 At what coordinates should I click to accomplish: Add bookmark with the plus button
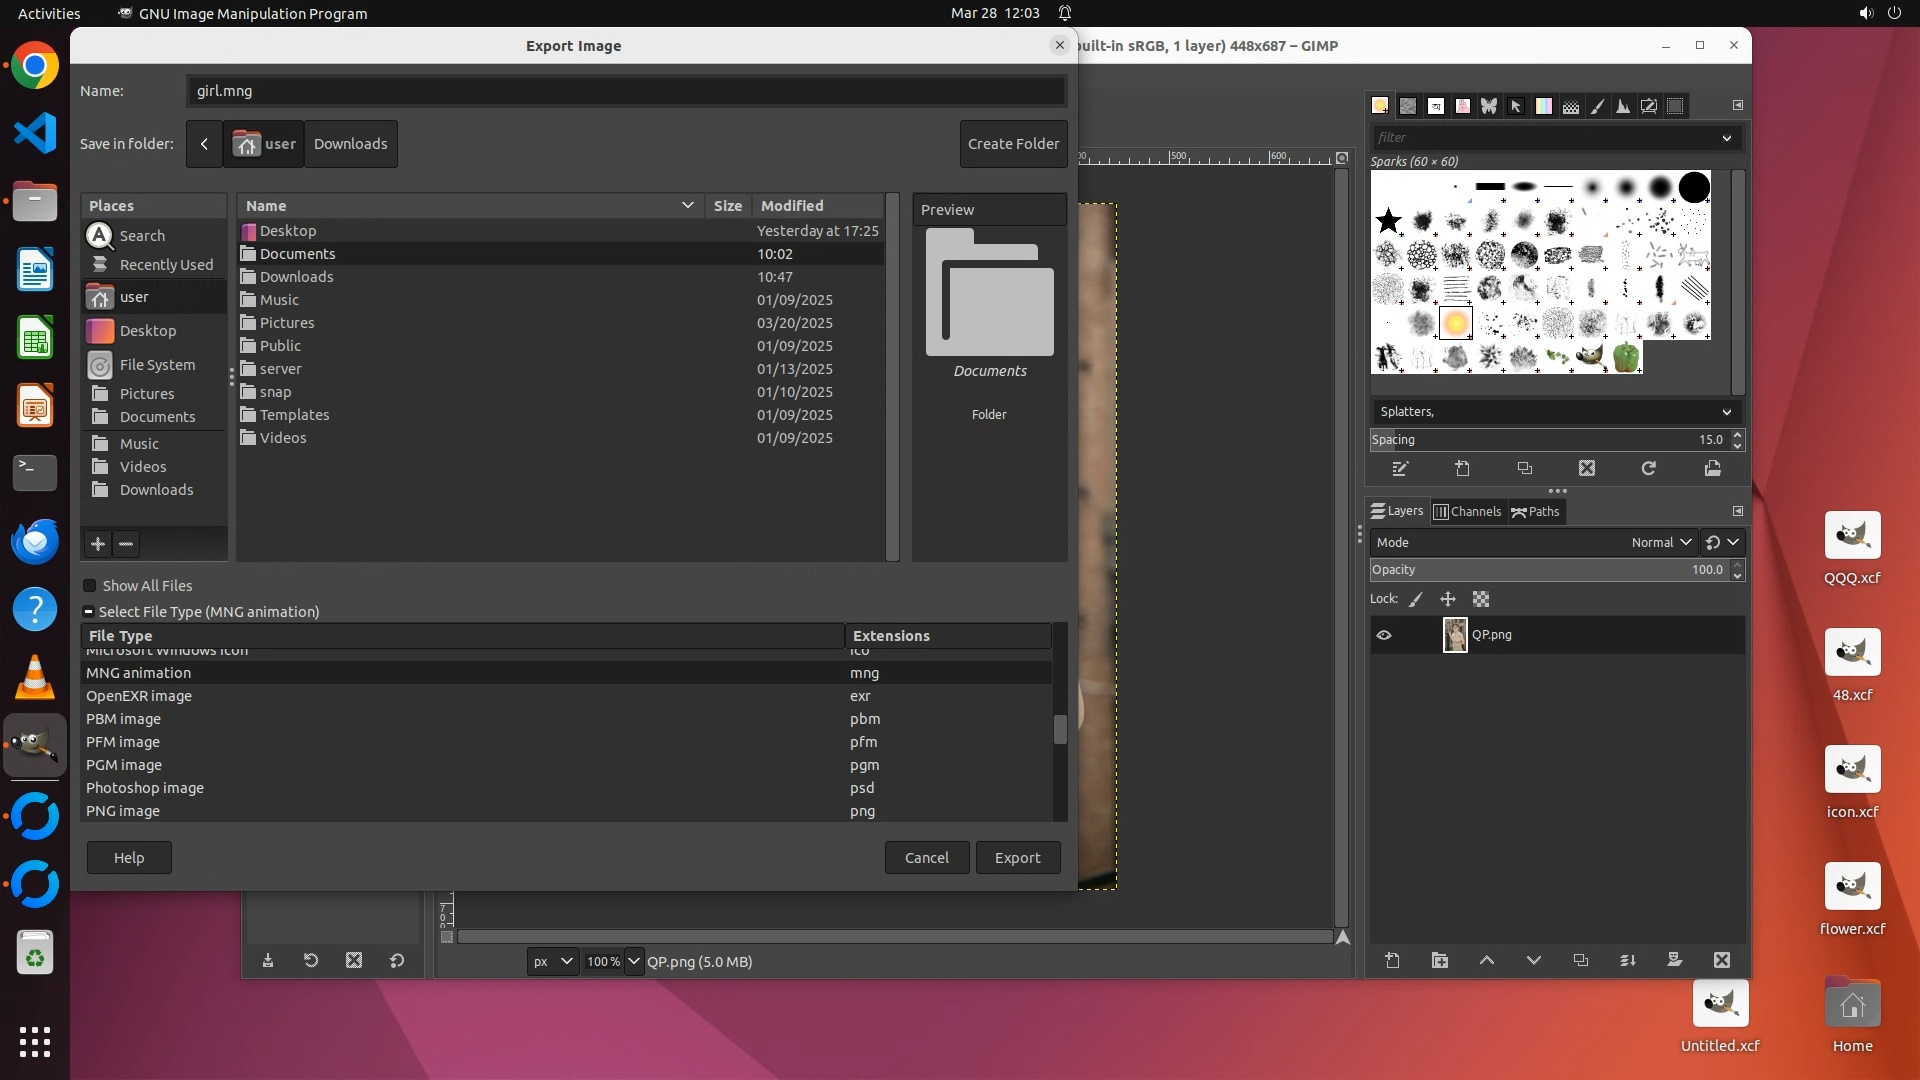[x=98, y=544]
